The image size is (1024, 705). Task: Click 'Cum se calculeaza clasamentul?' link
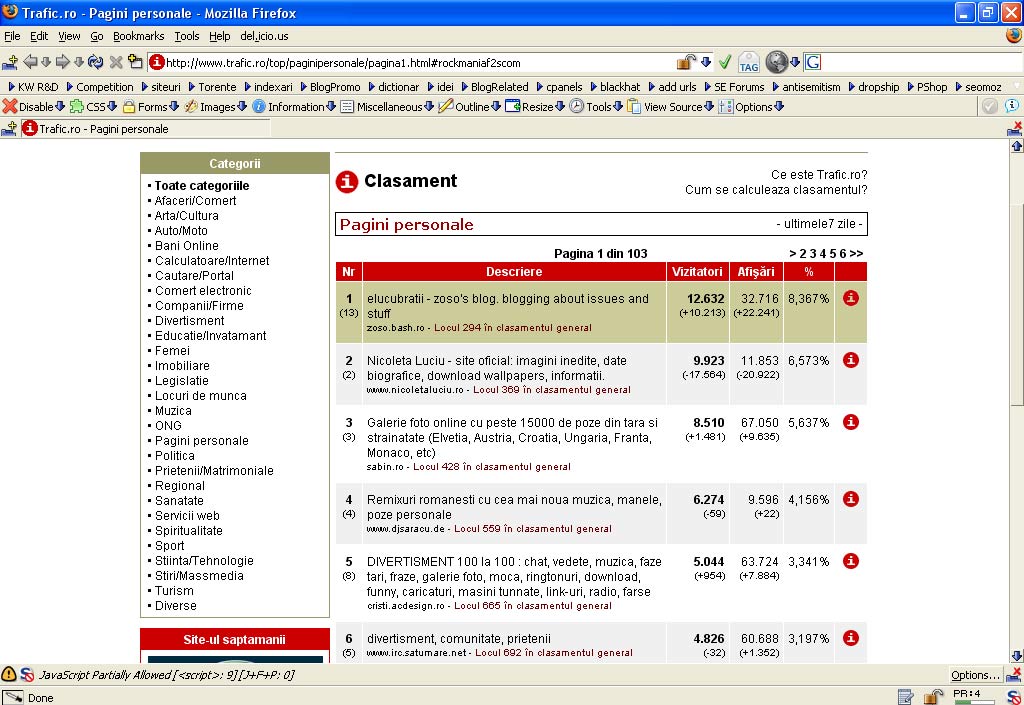click(776, 189)
